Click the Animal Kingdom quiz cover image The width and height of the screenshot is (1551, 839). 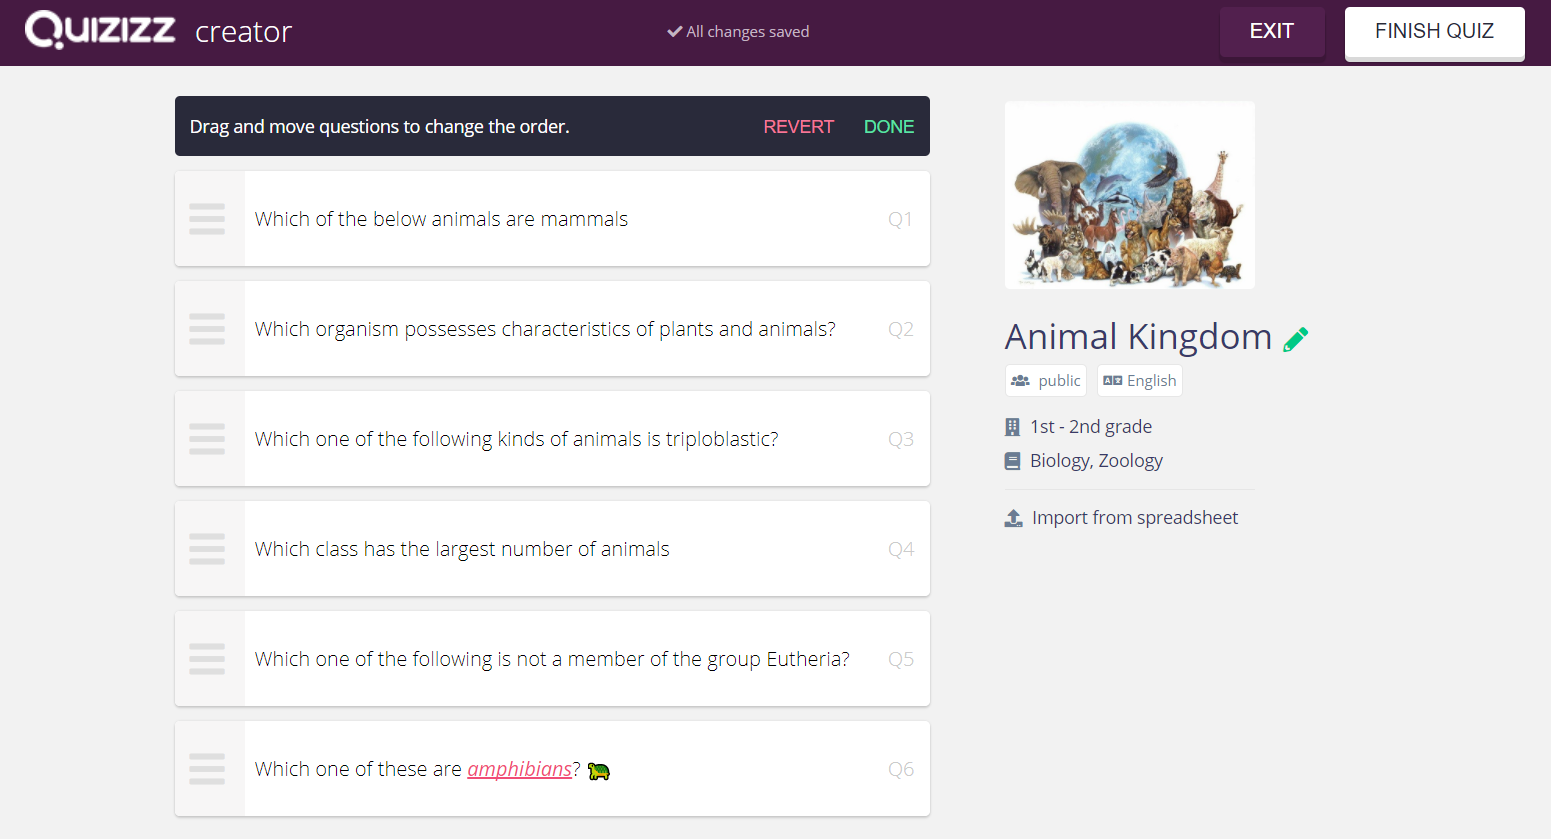click(1130, 195)
